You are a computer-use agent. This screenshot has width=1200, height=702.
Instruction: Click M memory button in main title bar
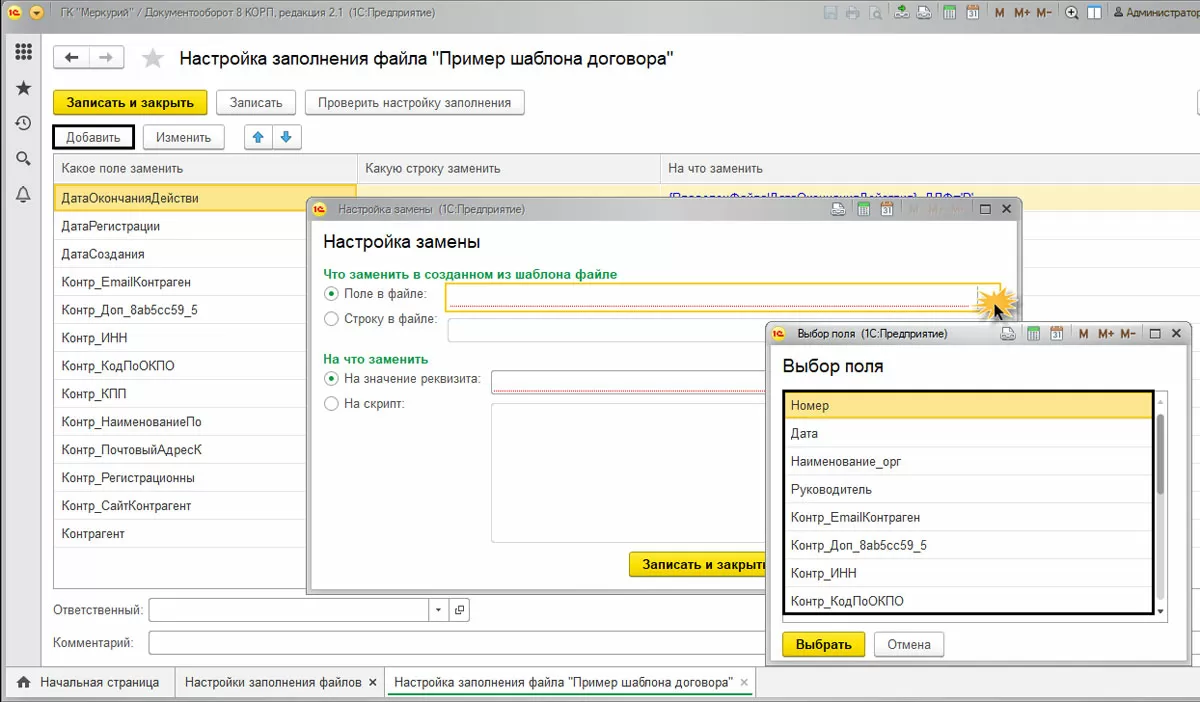click(x=999, y=13)
